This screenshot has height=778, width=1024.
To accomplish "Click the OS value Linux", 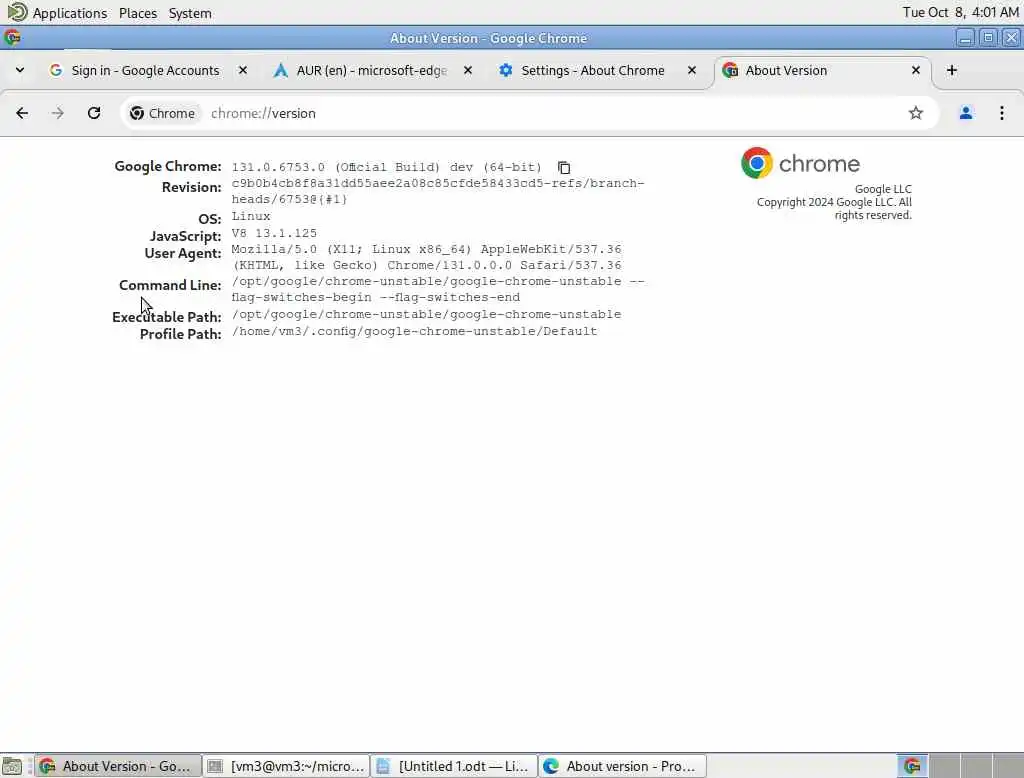I will tap(251, 216).
